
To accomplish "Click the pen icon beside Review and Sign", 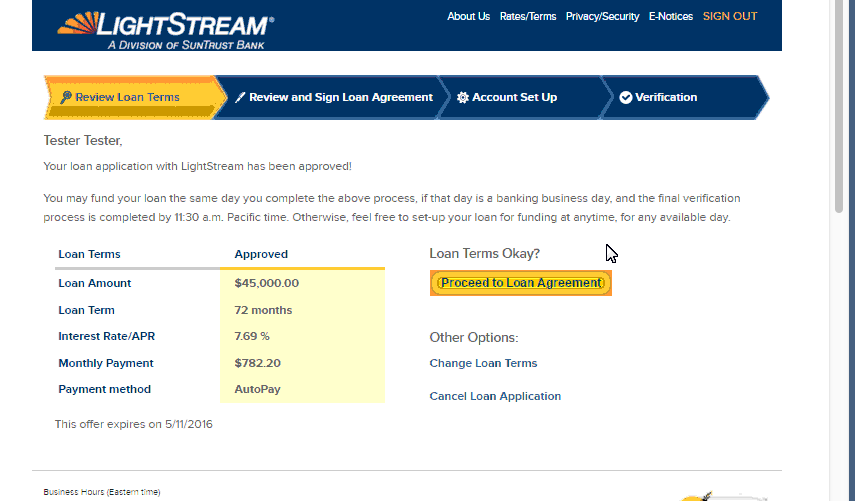I will coord(240,97).
